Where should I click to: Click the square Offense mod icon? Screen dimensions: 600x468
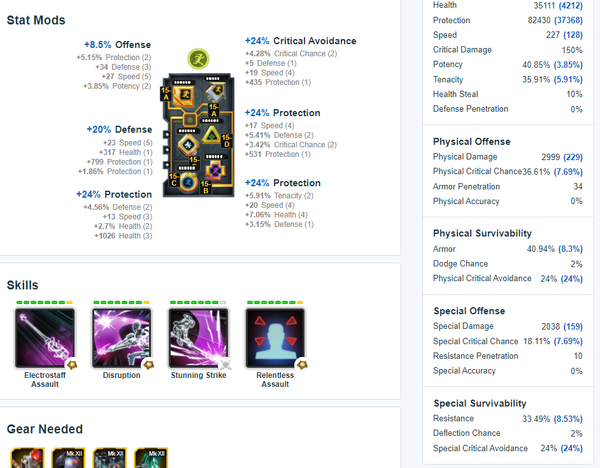[183, 96]
